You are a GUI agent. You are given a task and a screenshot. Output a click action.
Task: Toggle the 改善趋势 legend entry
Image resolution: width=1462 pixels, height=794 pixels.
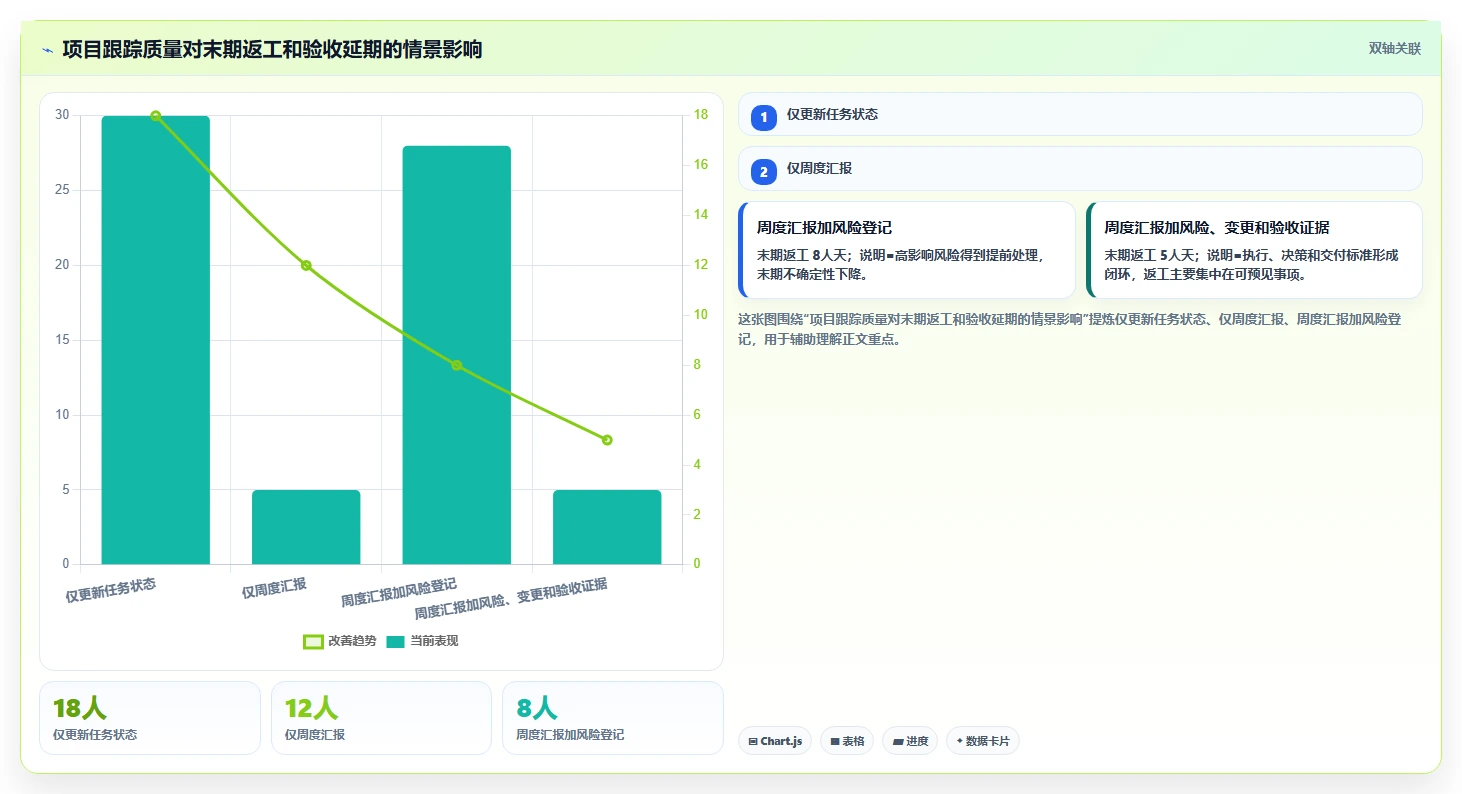click(x=340, y=641)
